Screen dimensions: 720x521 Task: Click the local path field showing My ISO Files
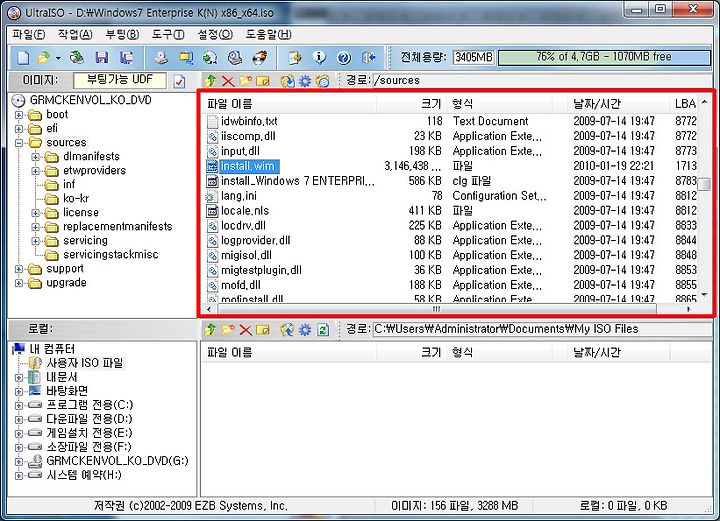pyautogui.click(x=542, y=329)
